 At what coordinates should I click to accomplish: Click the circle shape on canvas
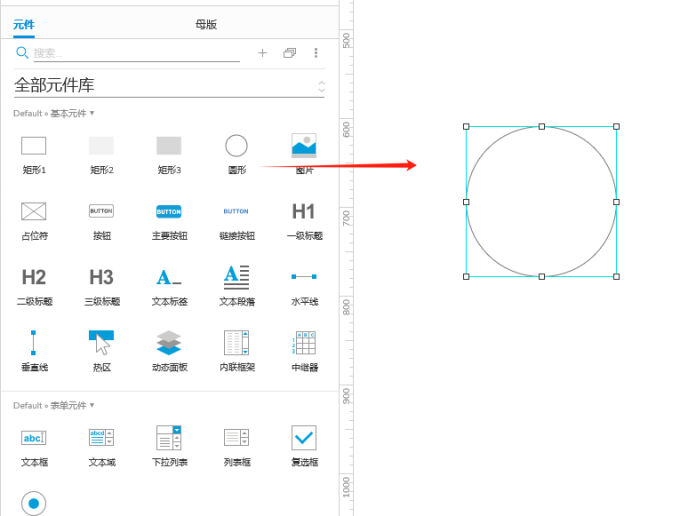point(541,202)
